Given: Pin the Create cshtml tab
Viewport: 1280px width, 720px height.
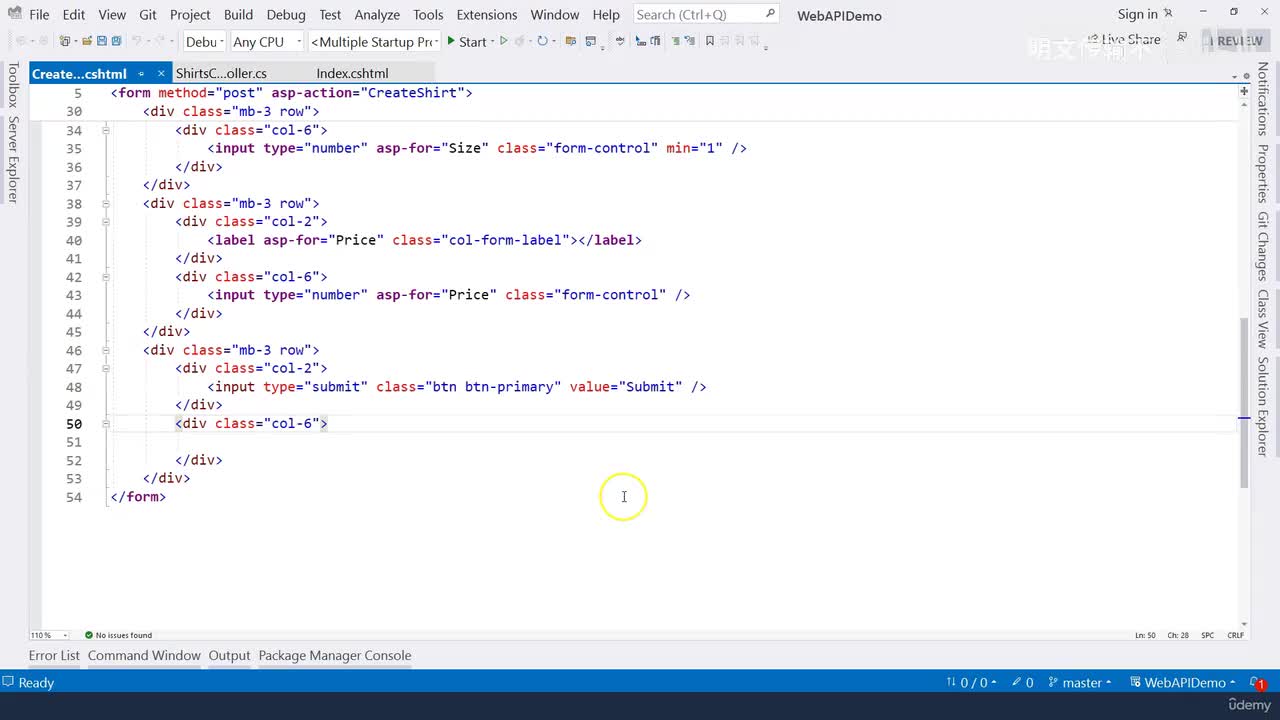Looking at the screenshot, I should click(141, 73).
